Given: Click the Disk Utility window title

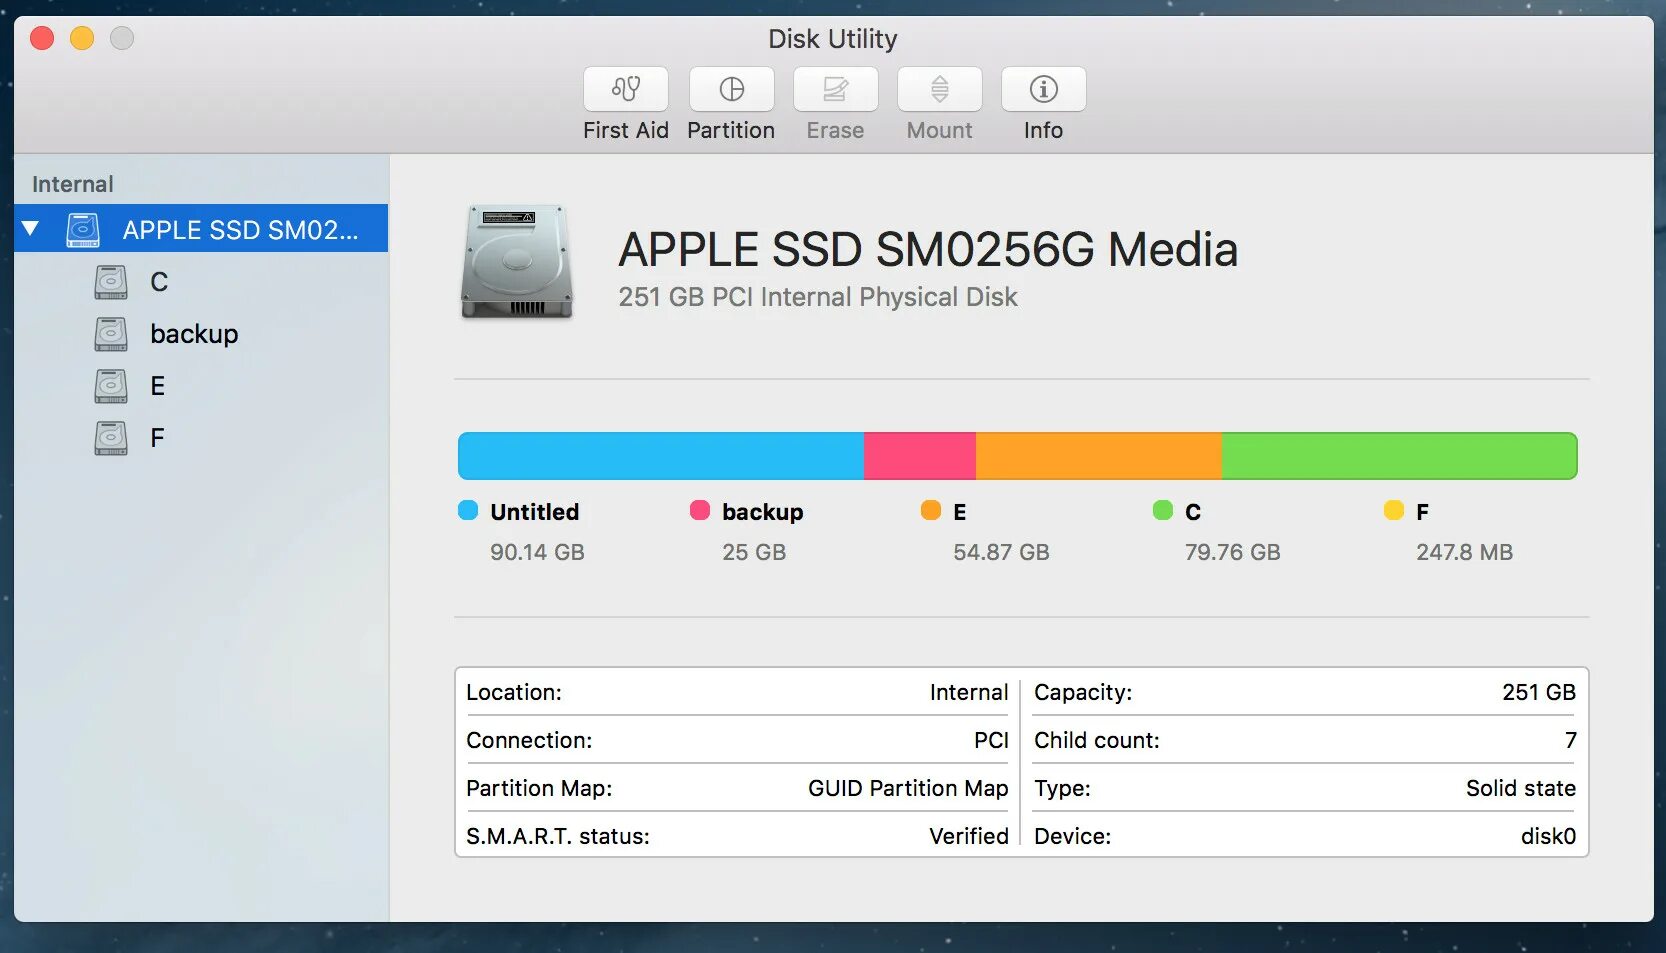Looking at the screenshot, I should pos(833,39).
